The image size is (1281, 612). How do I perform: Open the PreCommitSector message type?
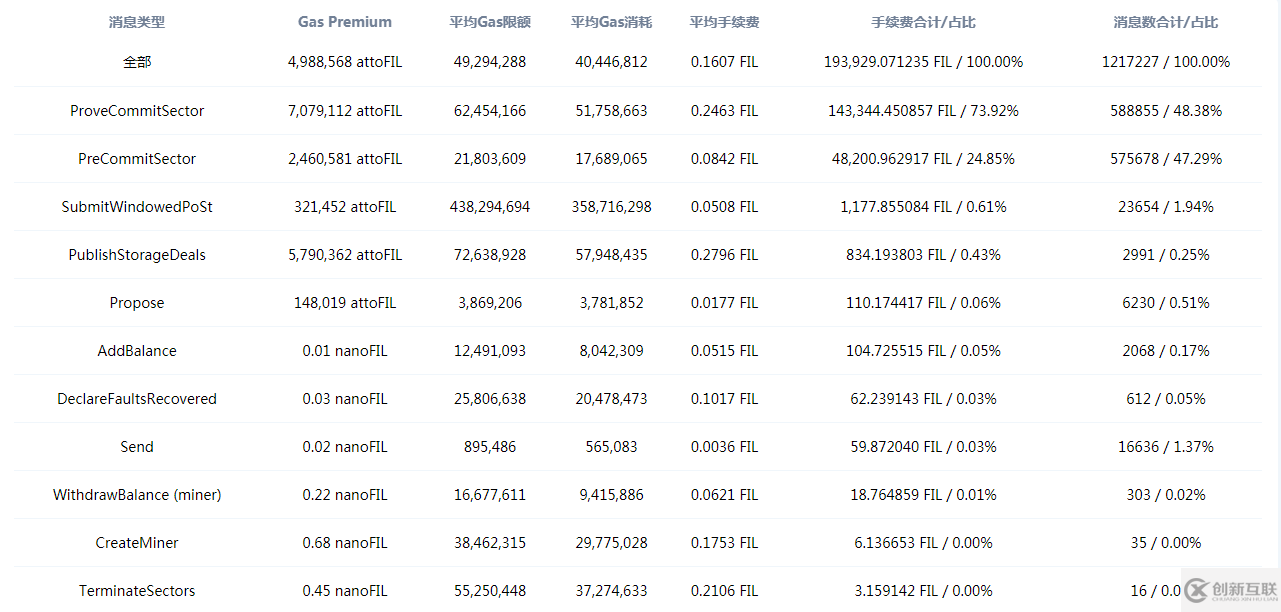click(x=137, y=159)
